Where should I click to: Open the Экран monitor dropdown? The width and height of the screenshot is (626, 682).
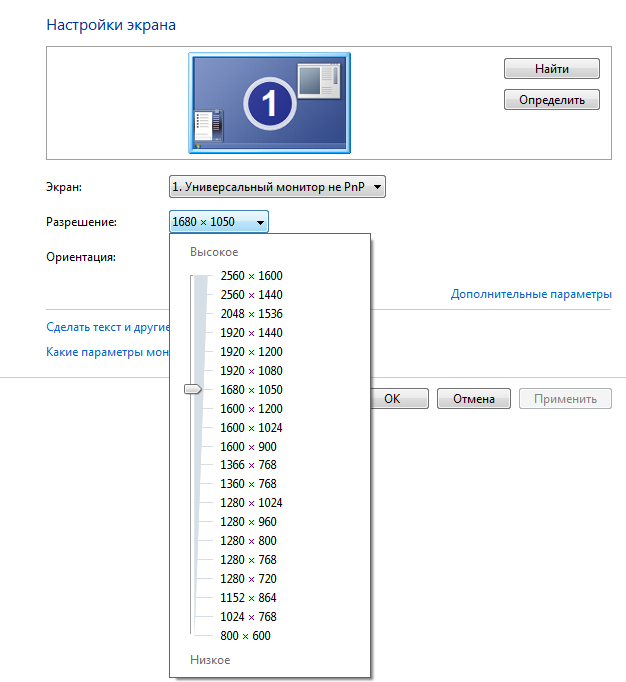pyautogui.click(x=277, y=187)
